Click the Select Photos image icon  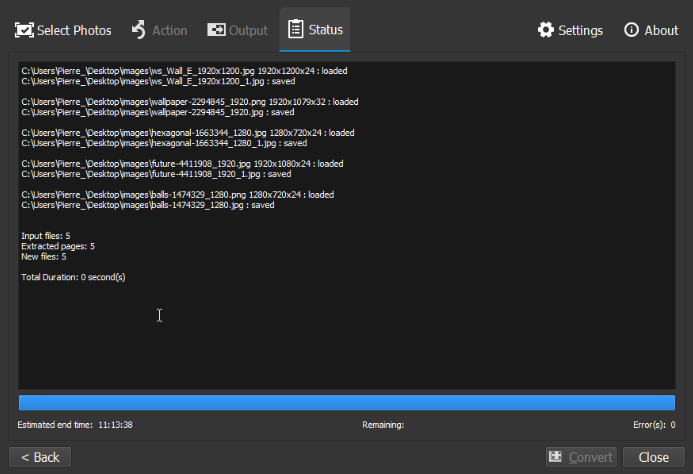pyautogui.click(x=23, y=30)
